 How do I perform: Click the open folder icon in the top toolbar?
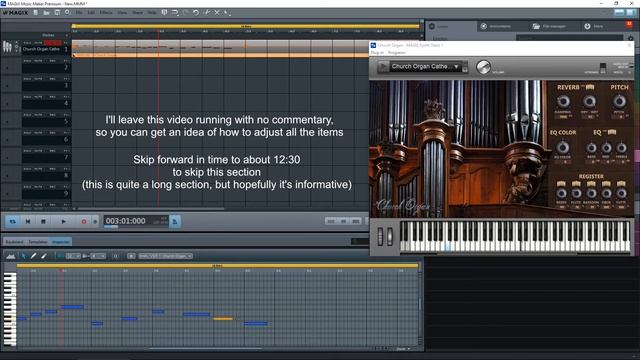click(47, 13)
